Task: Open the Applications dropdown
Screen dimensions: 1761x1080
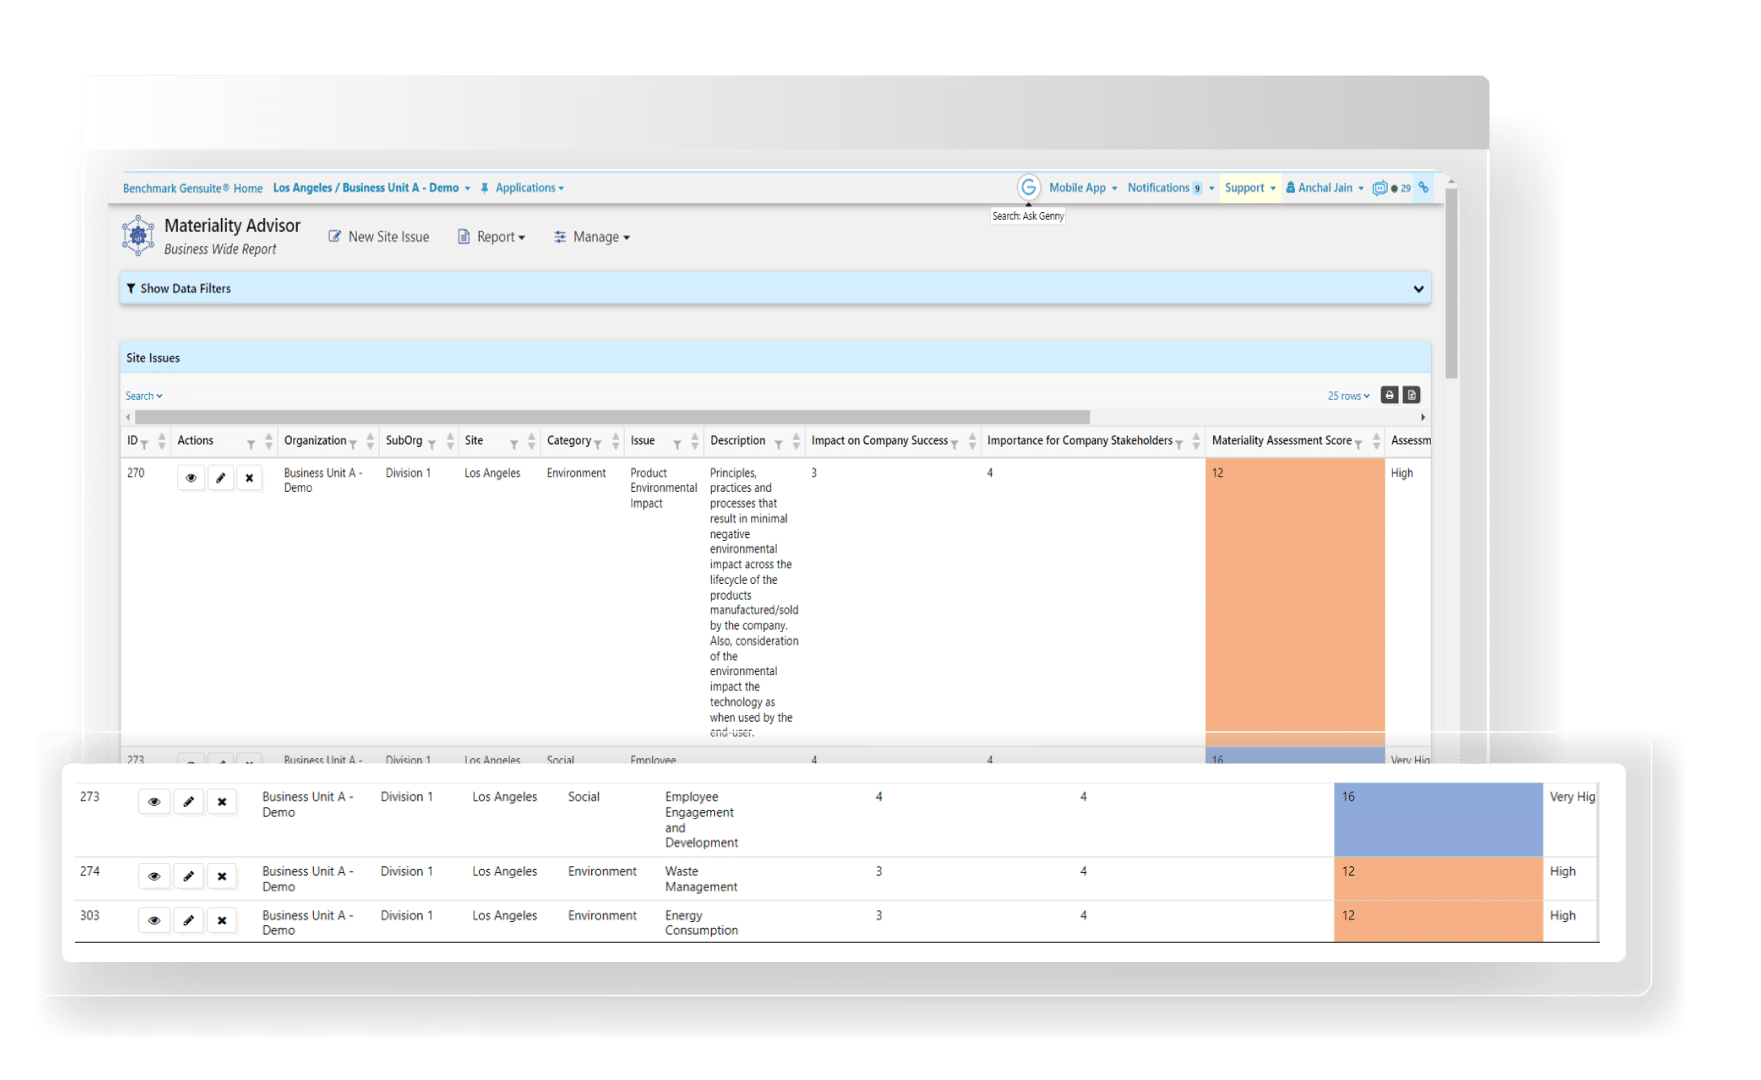Action: point(529,188)
